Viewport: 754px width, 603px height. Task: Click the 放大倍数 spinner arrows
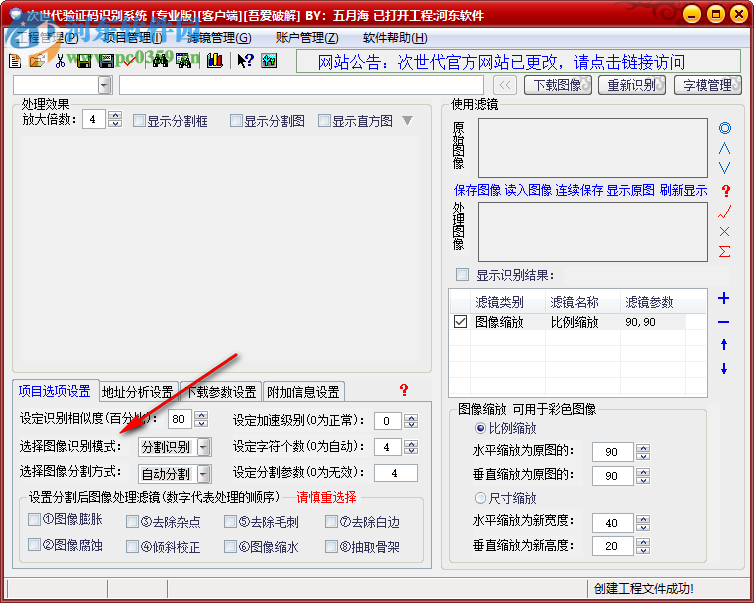point(115,119)
